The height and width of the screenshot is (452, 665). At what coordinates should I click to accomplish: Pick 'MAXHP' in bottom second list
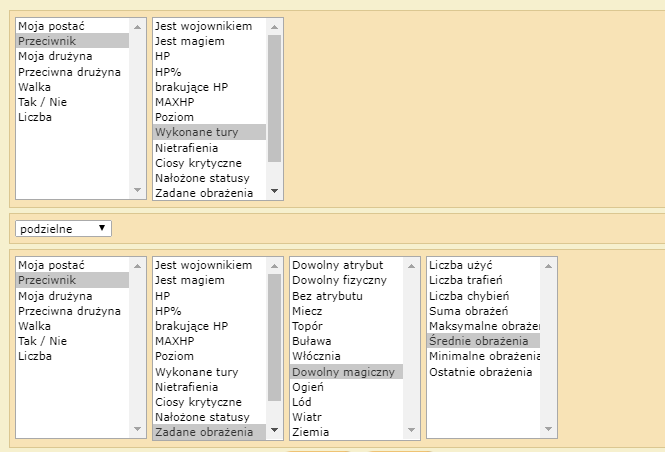[210, 341]
